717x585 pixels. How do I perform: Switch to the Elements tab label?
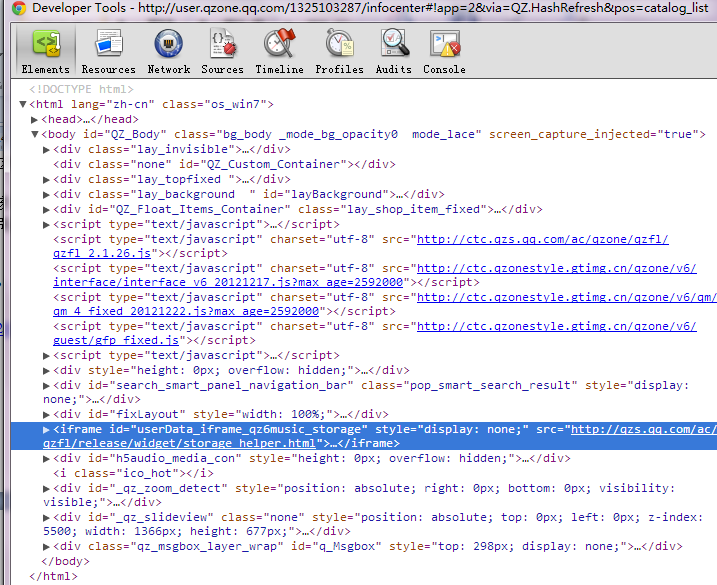tap(46, 70)
